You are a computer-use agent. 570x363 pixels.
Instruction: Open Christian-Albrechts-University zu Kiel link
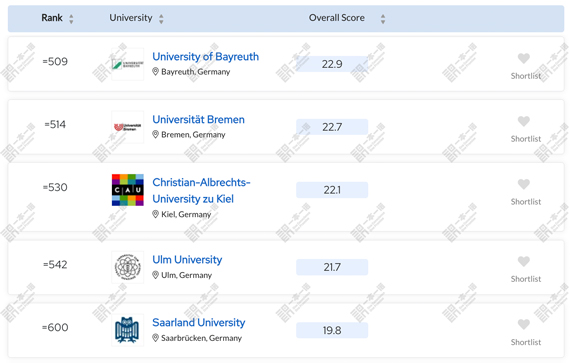tap(201, 190)
